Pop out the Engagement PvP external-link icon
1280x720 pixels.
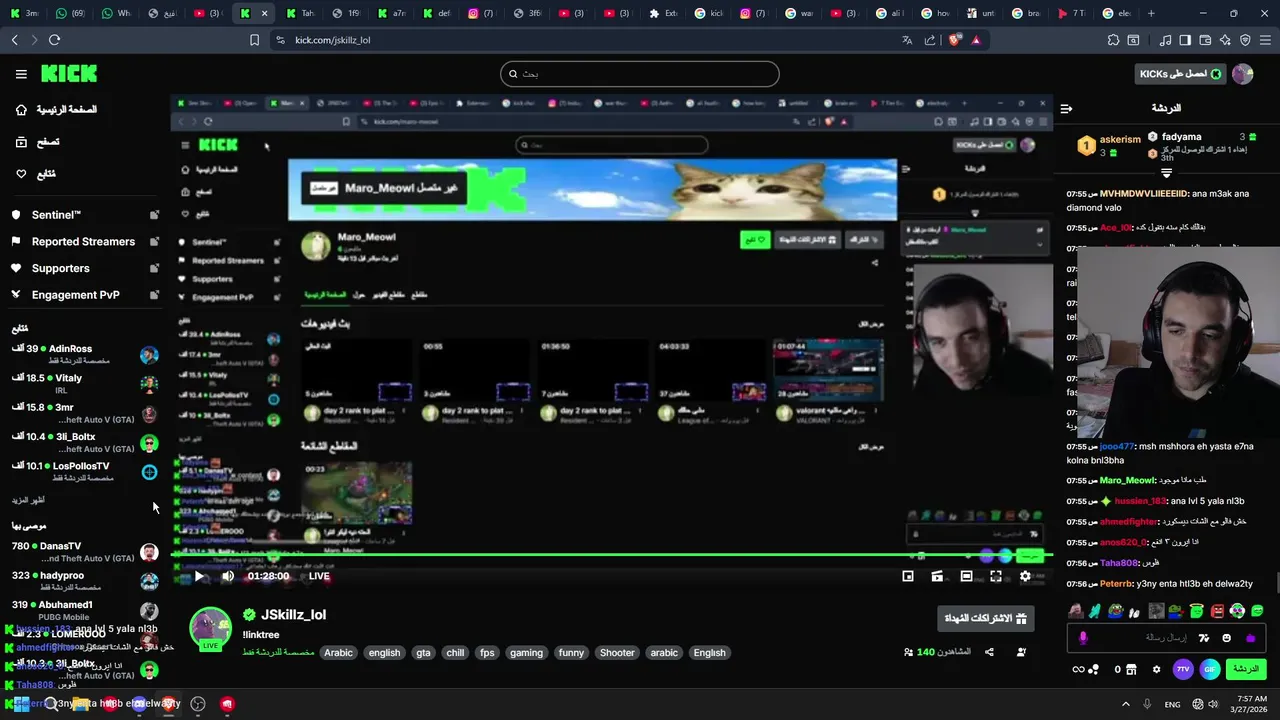[x=154, y=295]
